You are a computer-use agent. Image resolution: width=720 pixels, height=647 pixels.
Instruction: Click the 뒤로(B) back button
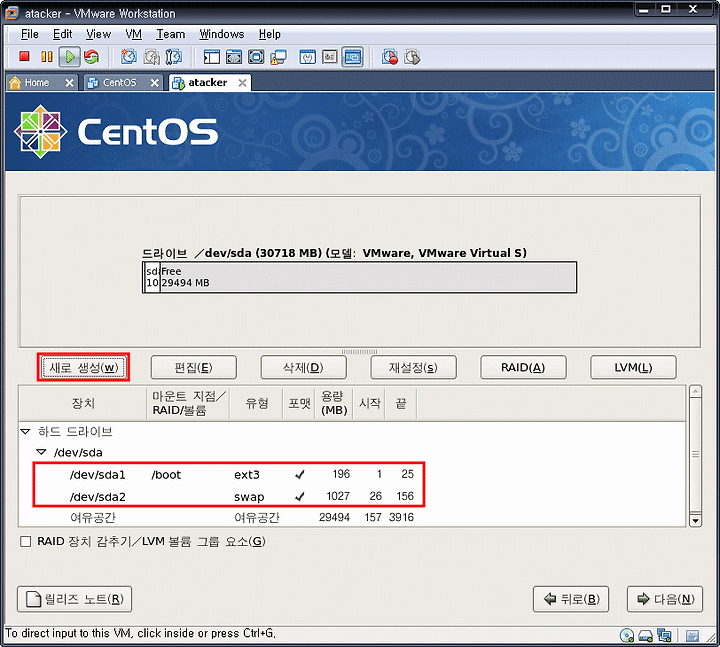pos(571,599)
